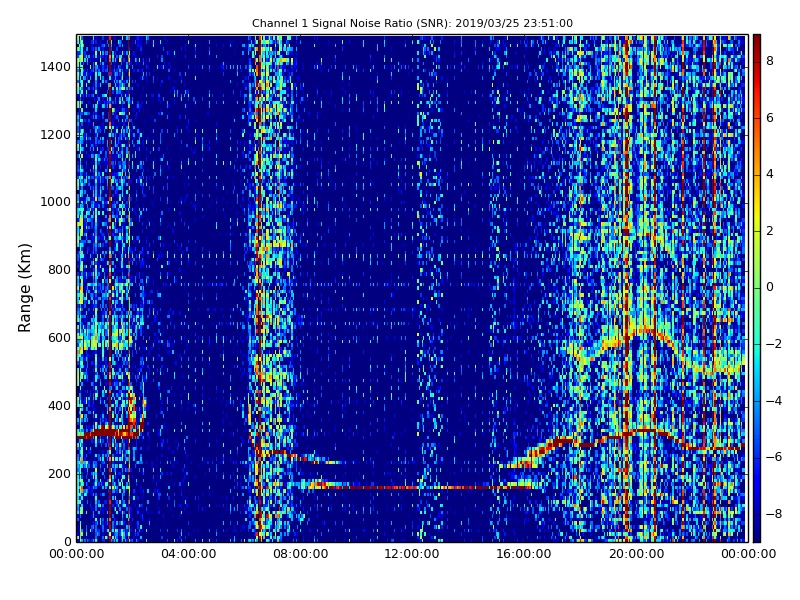Click the colorbar label −6
800x600 pixels.
tap(774, 457)
